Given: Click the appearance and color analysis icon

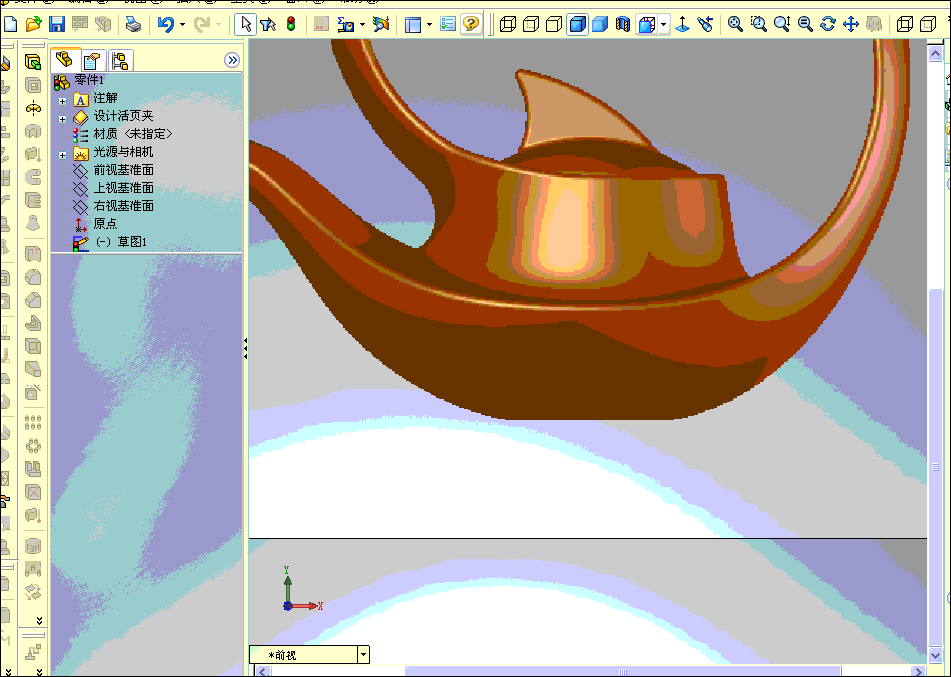Looking at the screenshot, I should click(381, 24).
